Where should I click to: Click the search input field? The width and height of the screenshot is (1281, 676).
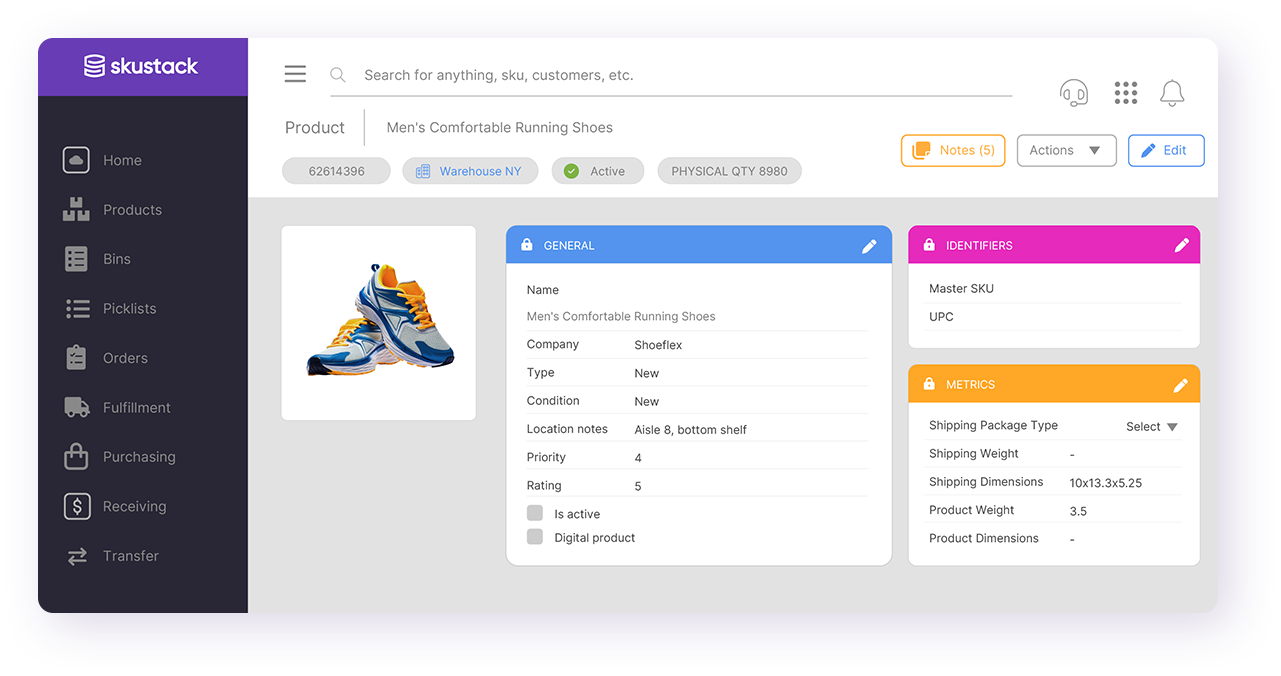coord(671,75)
